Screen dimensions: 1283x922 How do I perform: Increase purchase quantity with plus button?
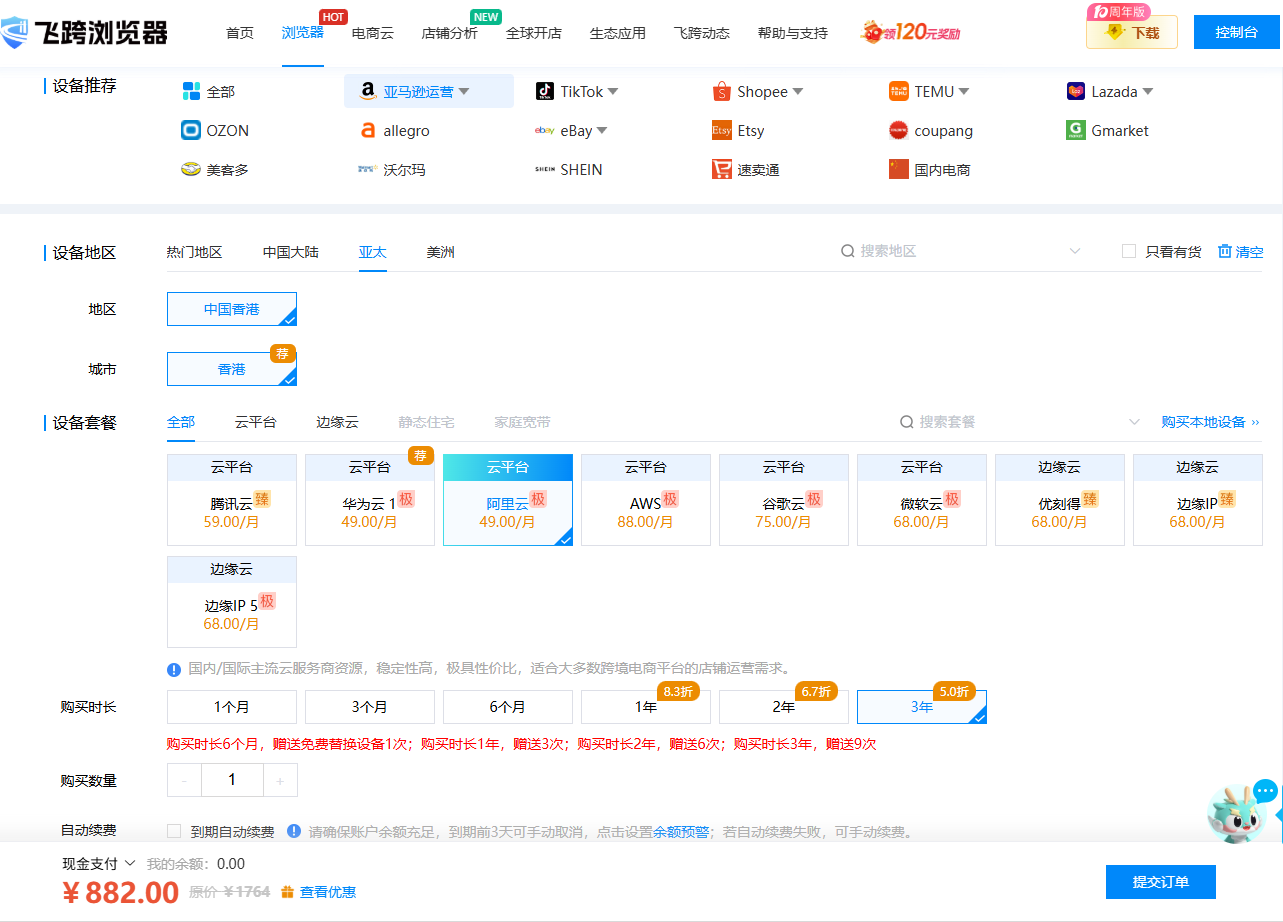point(280,781)
